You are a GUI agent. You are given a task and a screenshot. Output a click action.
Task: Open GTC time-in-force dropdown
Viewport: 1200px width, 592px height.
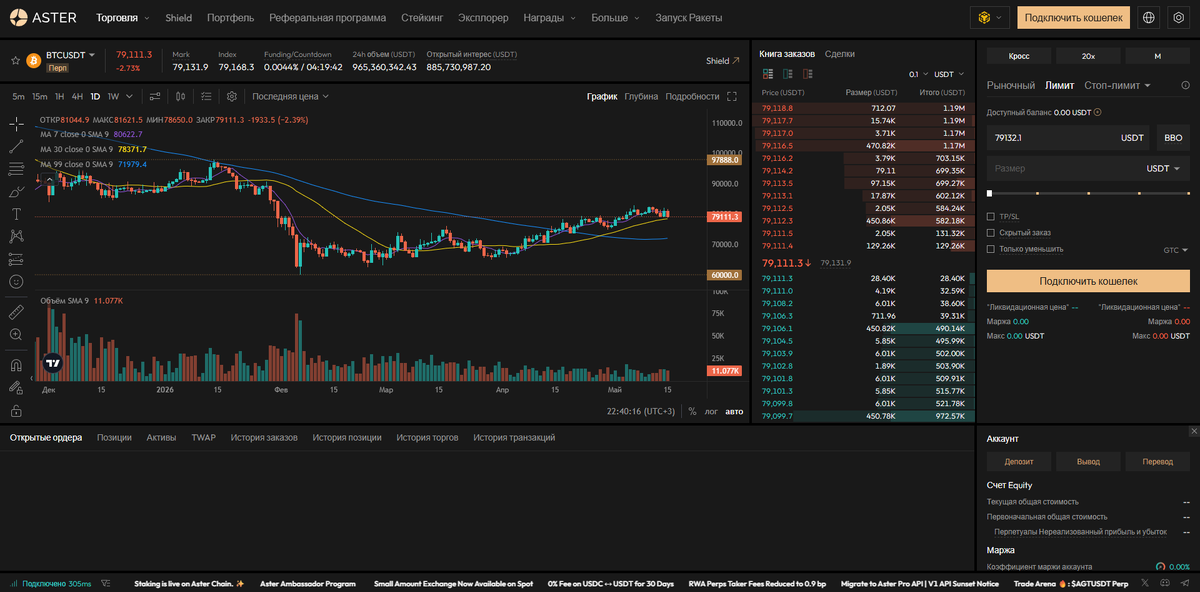coord(1176,249)
